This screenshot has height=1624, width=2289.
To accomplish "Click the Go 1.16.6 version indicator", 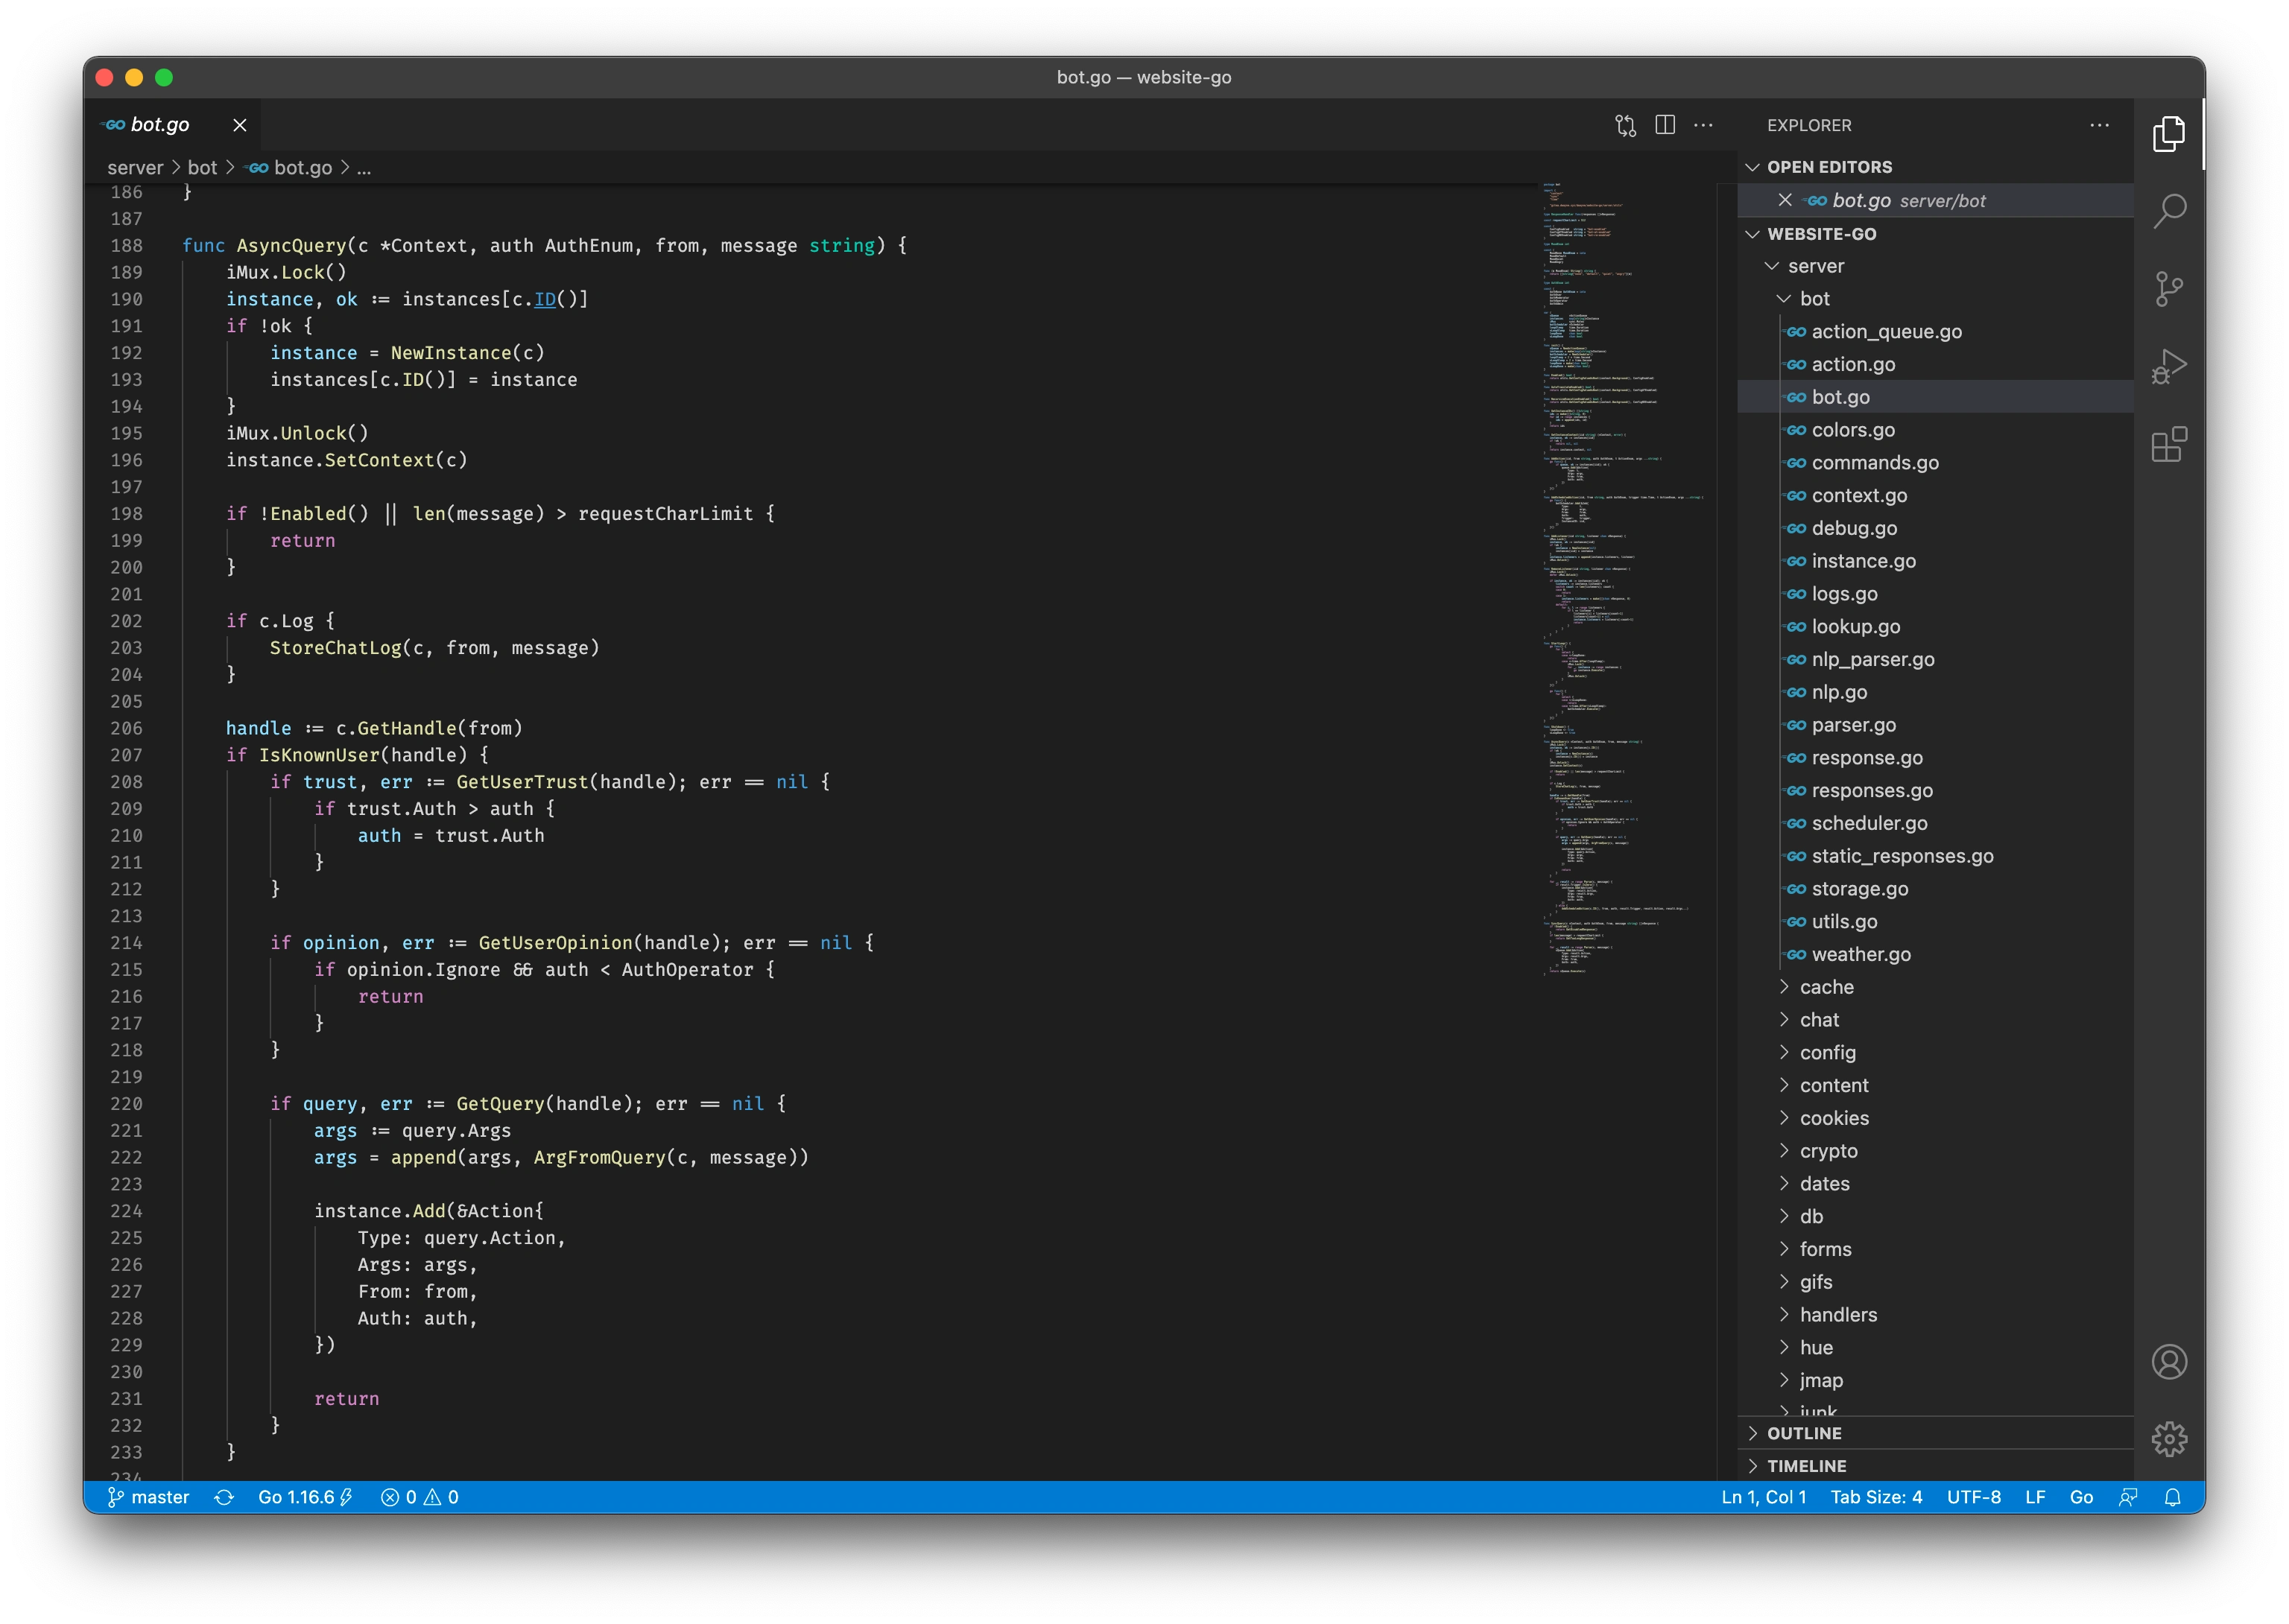I will pos(305,1497).
